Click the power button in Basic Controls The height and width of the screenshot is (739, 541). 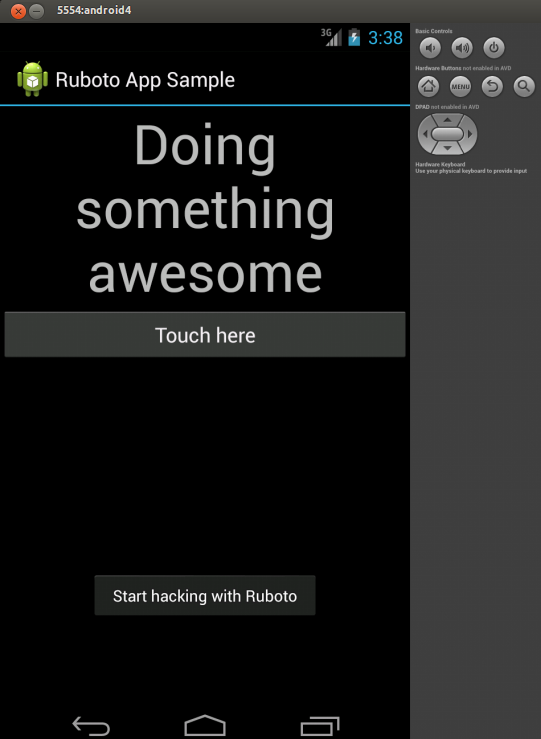[494, 48]
